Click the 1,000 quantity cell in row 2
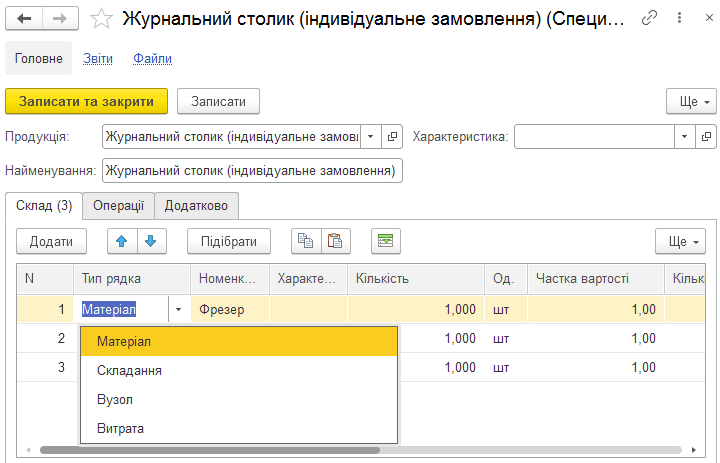Image resolution: width=720 pixels, height=463 pixels. (x=441, y=339)
